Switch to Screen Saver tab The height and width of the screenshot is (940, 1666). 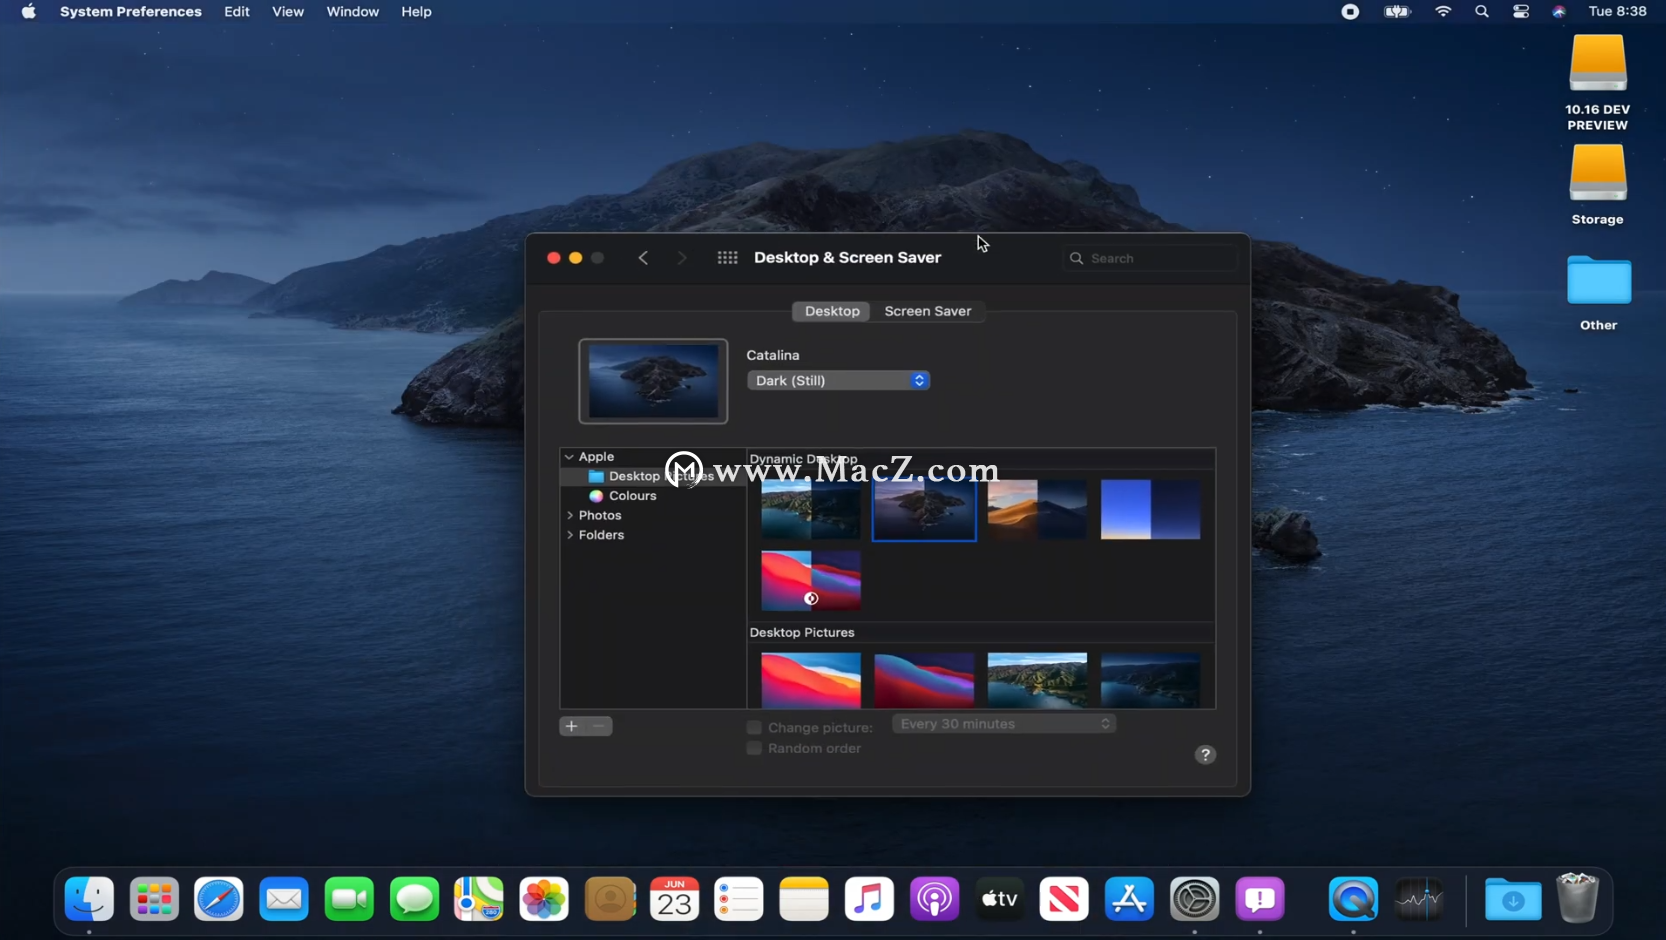click(x=928, y=311)
